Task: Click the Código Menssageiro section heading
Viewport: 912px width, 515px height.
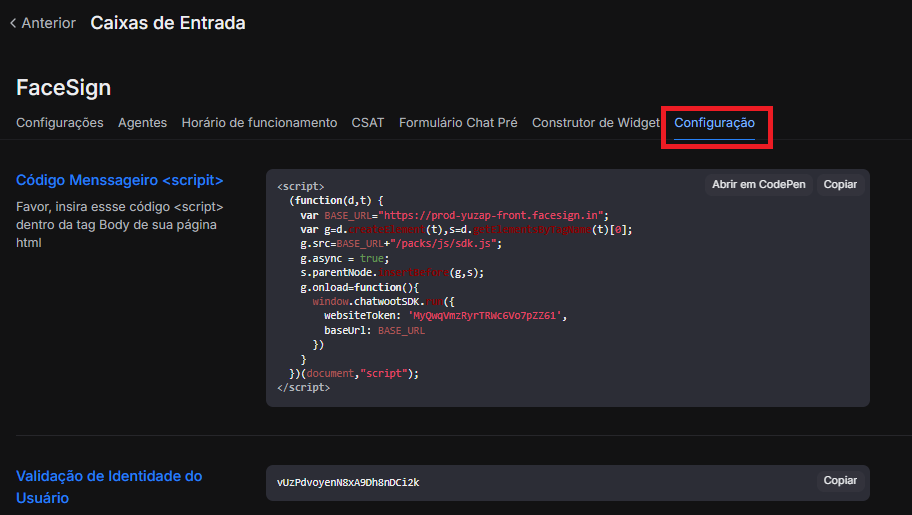Action: 119,180
